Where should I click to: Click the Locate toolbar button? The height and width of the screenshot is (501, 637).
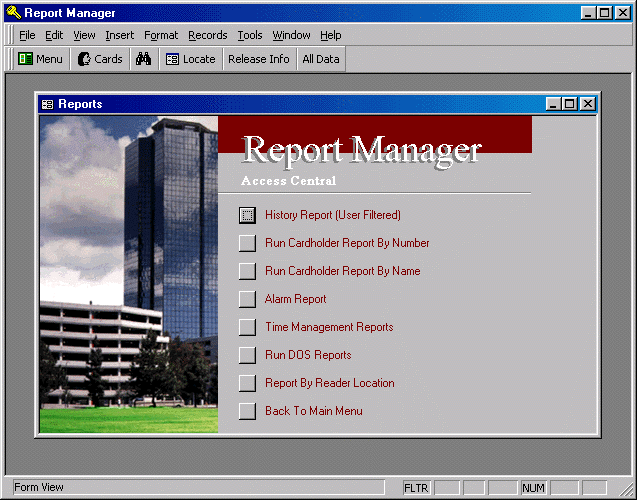pyautogui.click(x=190, y=59)
